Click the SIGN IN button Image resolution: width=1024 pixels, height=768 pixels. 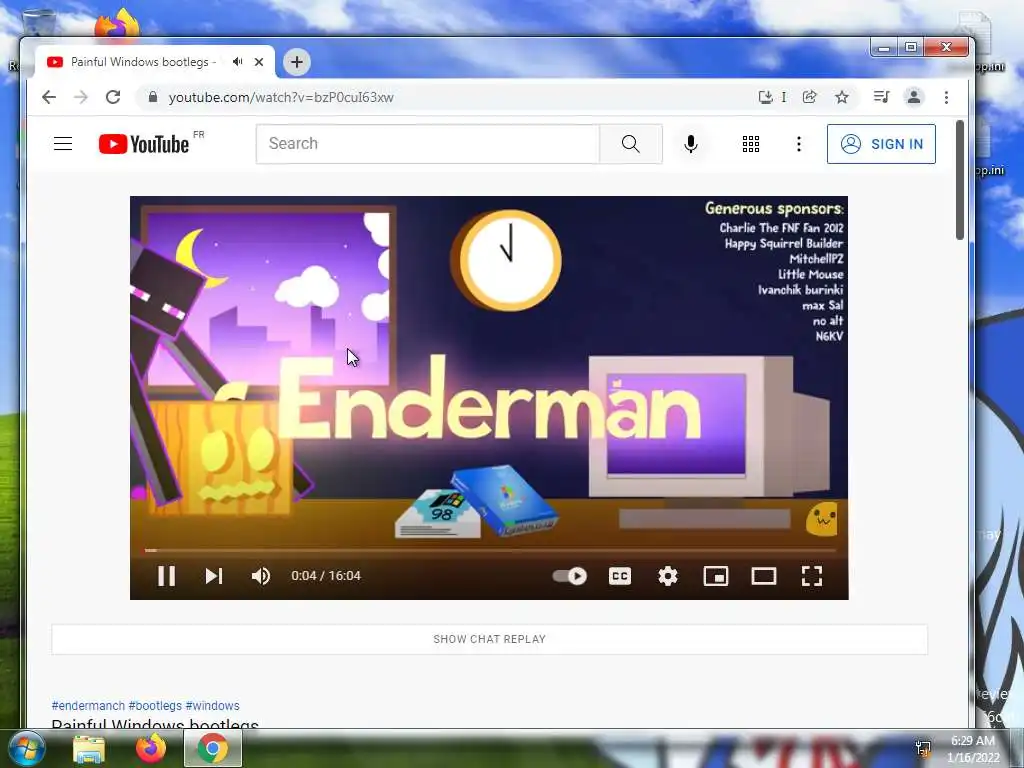[x=881, y=144]
